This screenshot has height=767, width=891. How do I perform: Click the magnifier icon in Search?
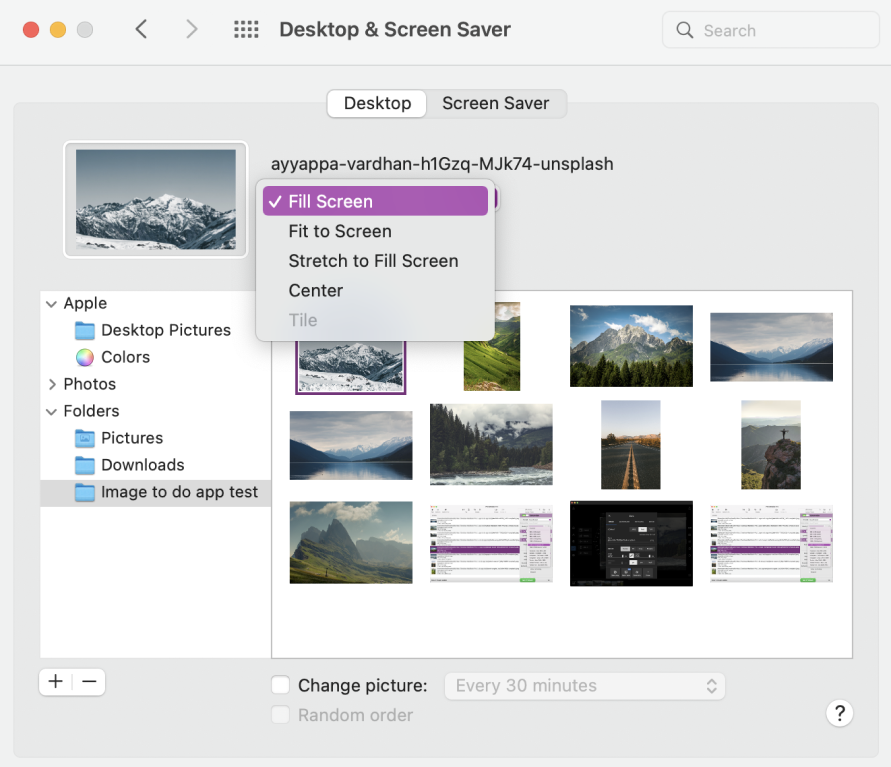click(x=685, y=30)
